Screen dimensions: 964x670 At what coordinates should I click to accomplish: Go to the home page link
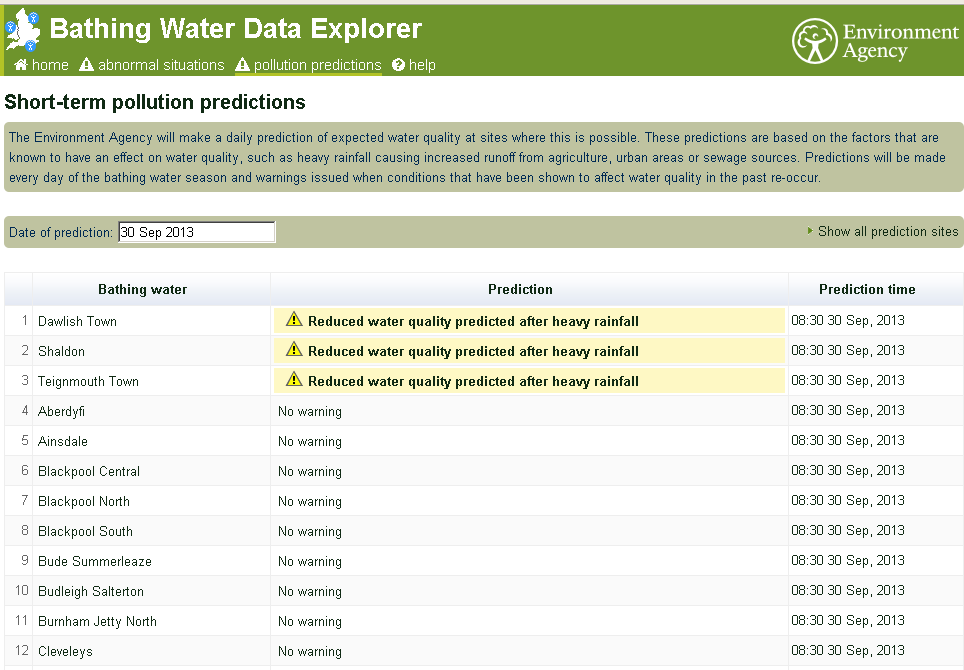tap(50, 65)
